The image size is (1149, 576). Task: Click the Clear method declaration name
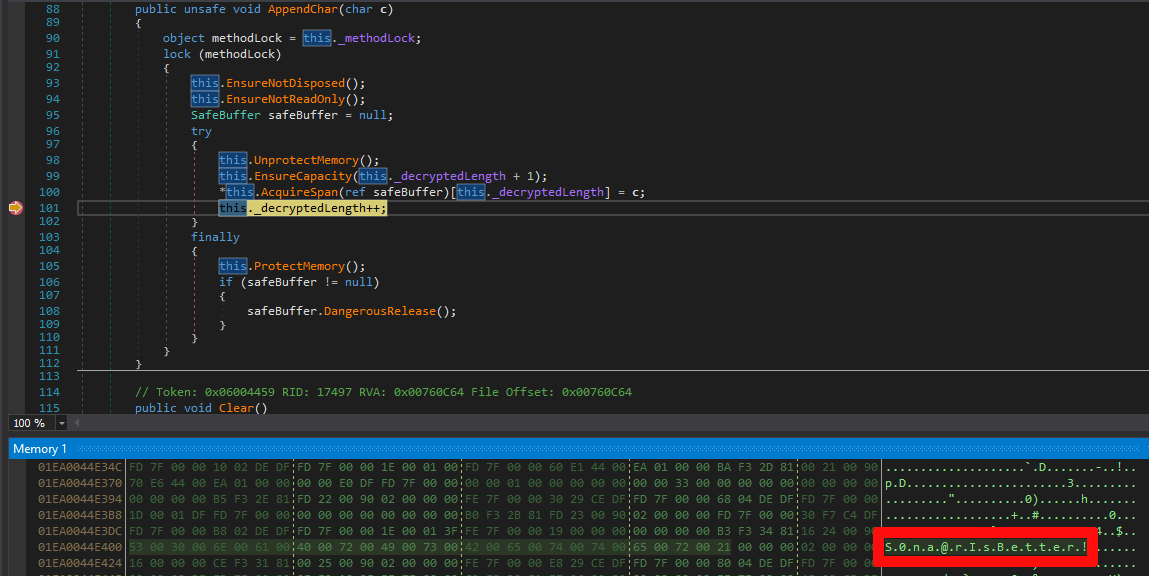[x=237, y=408]
